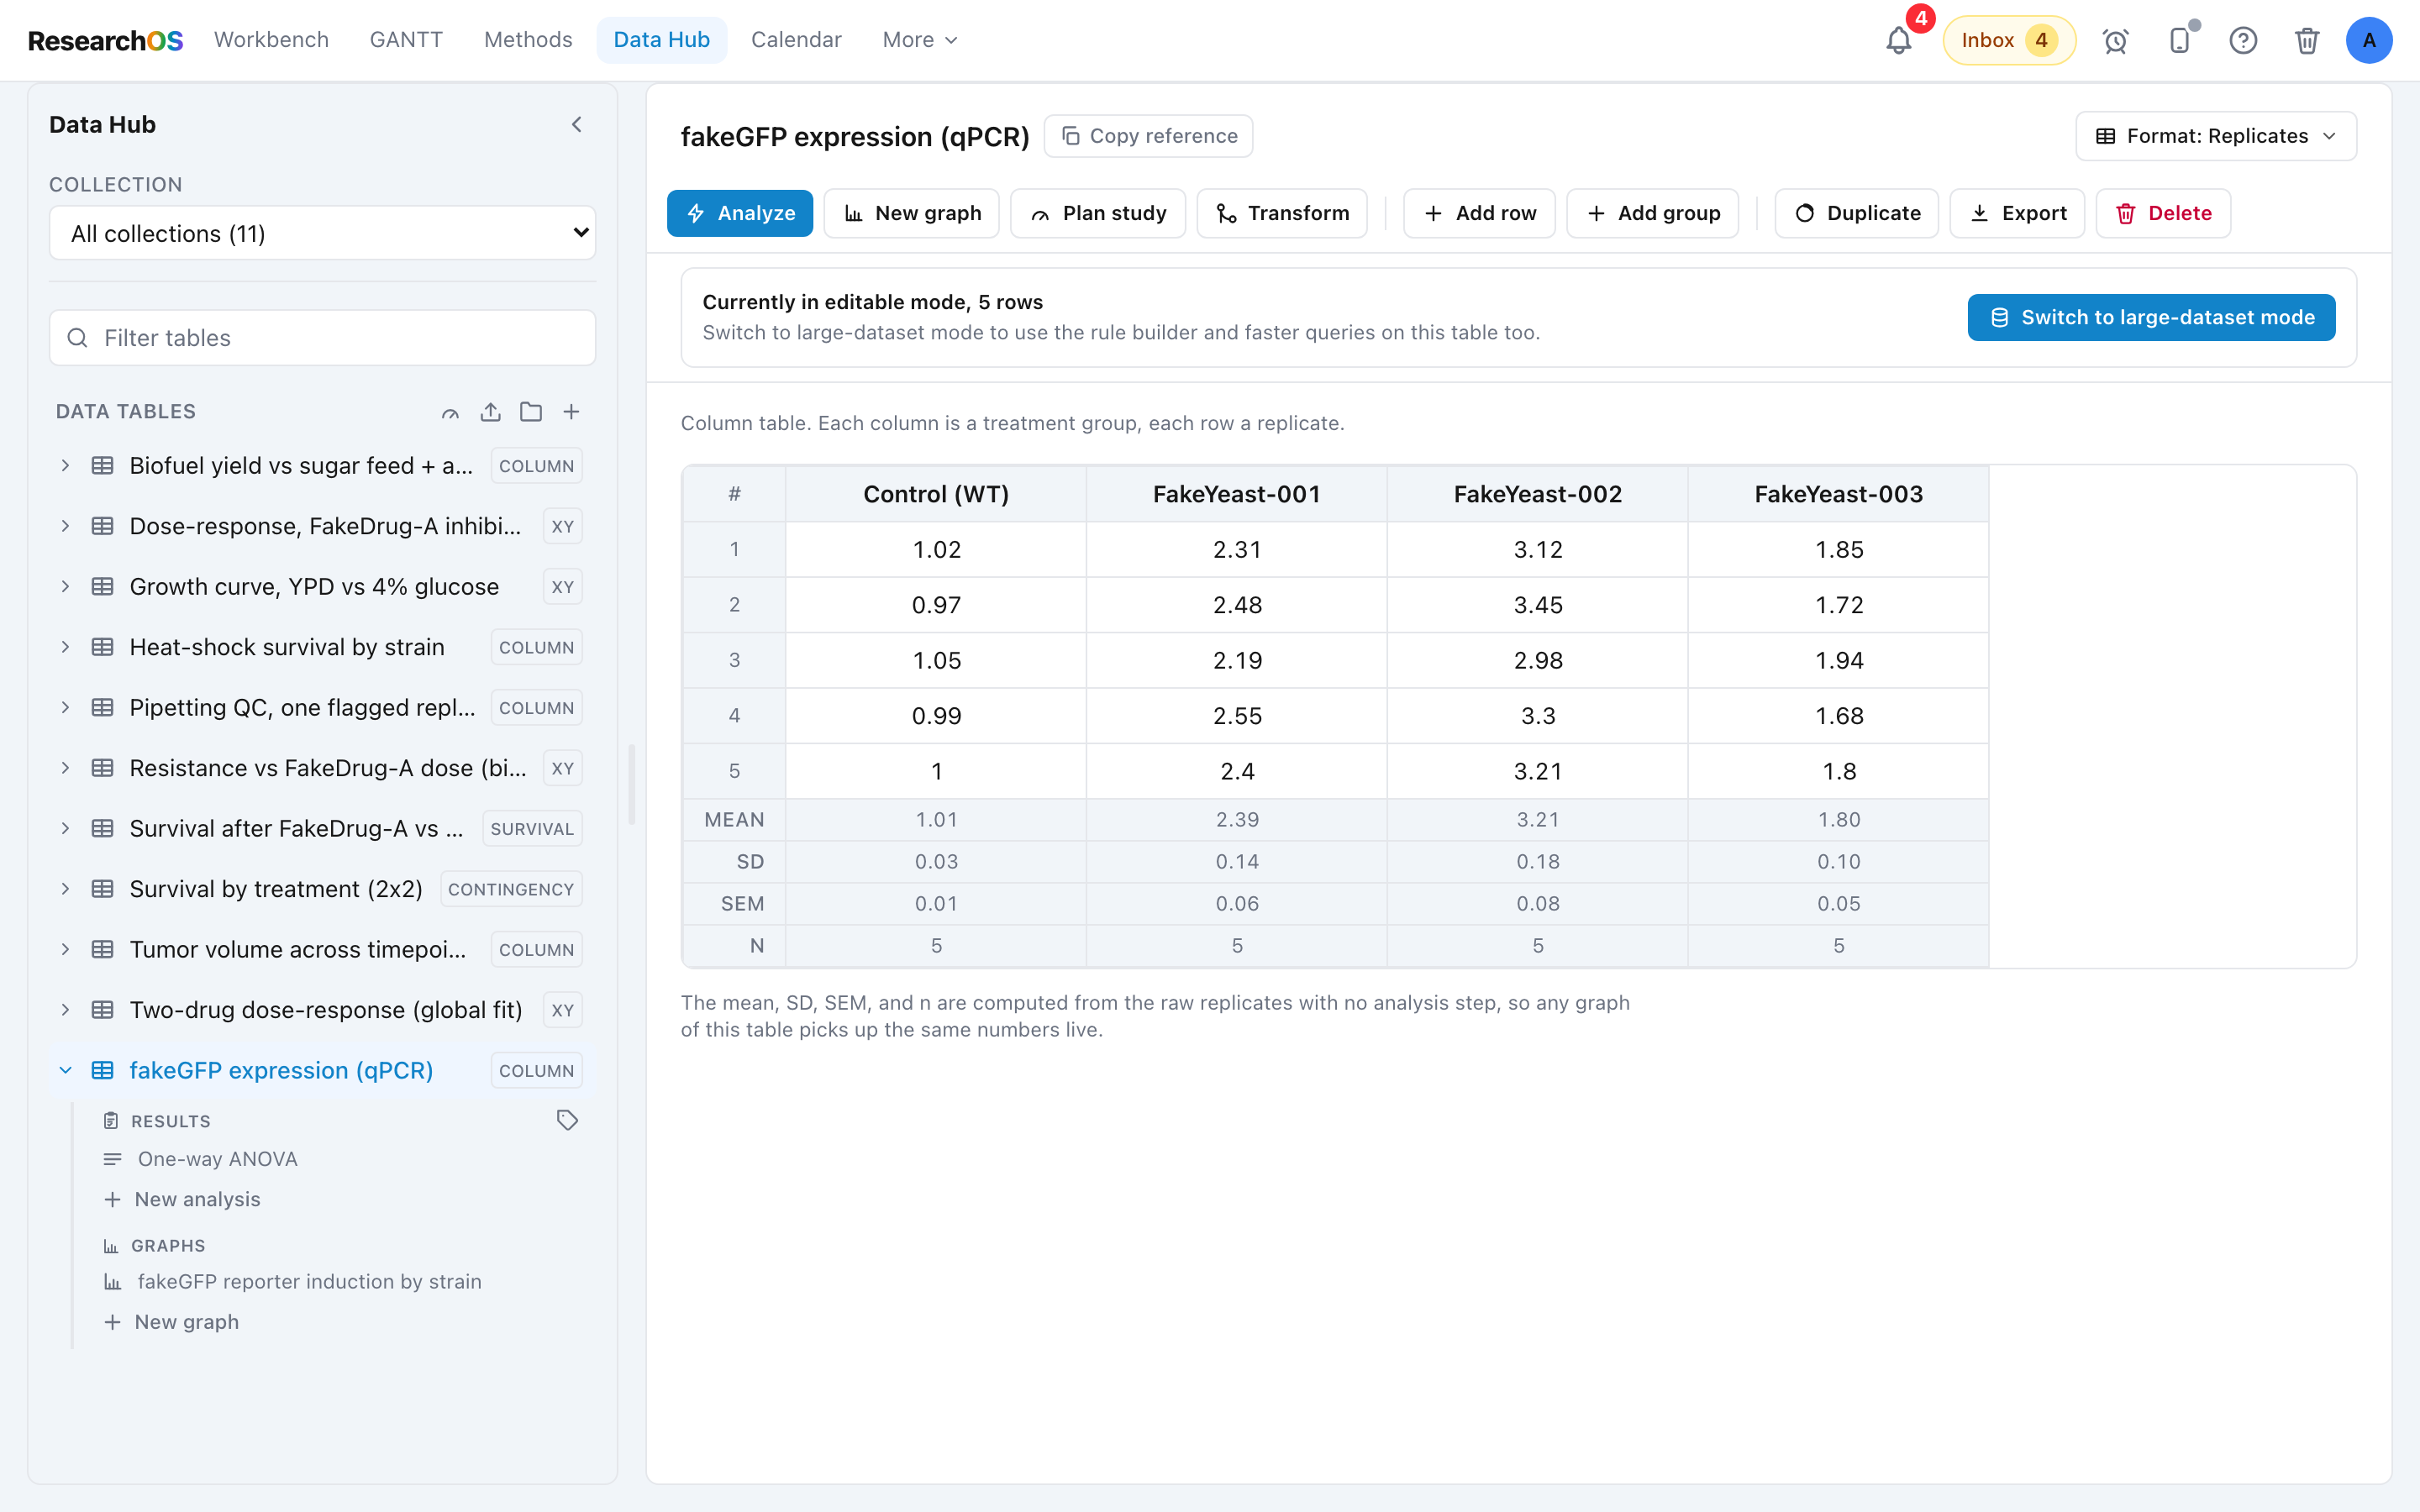Duplicate this table

[x=1856, y=213]
